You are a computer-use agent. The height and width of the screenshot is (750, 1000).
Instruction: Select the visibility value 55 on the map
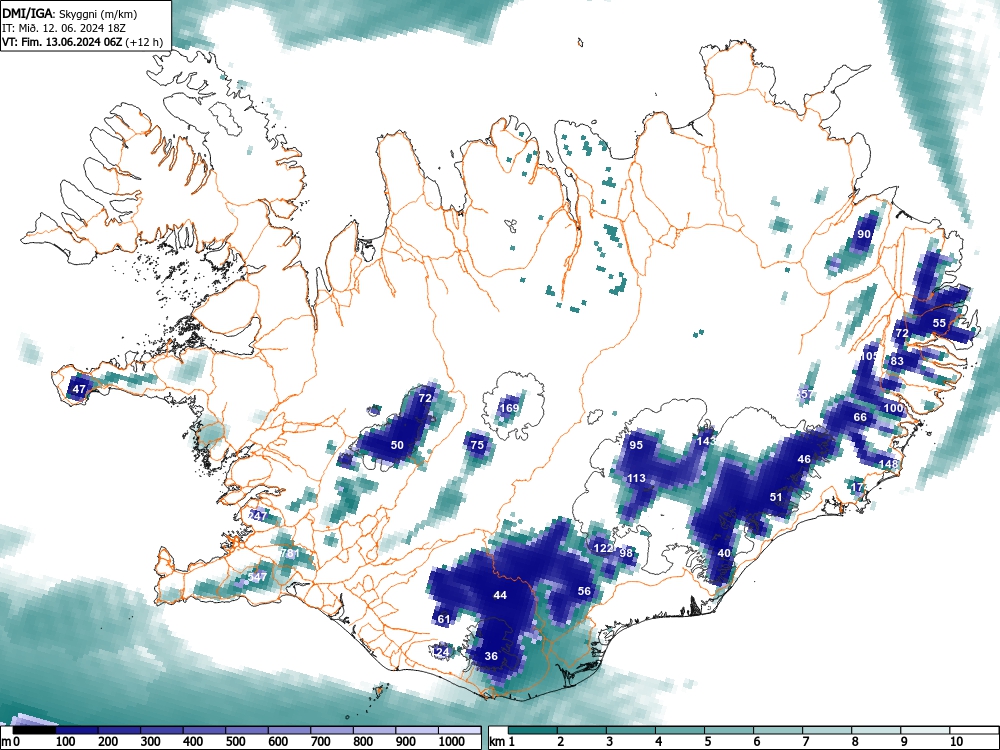coord(939,323)
